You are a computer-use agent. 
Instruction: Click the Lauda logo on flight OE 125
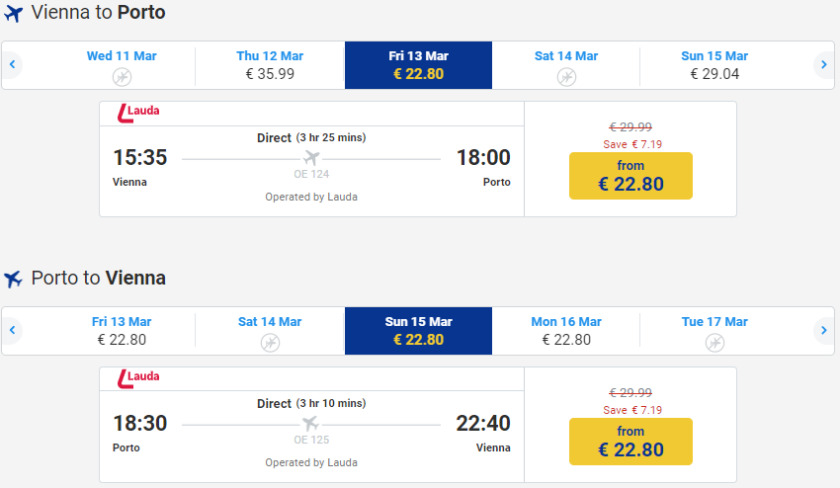click(139, 378)
